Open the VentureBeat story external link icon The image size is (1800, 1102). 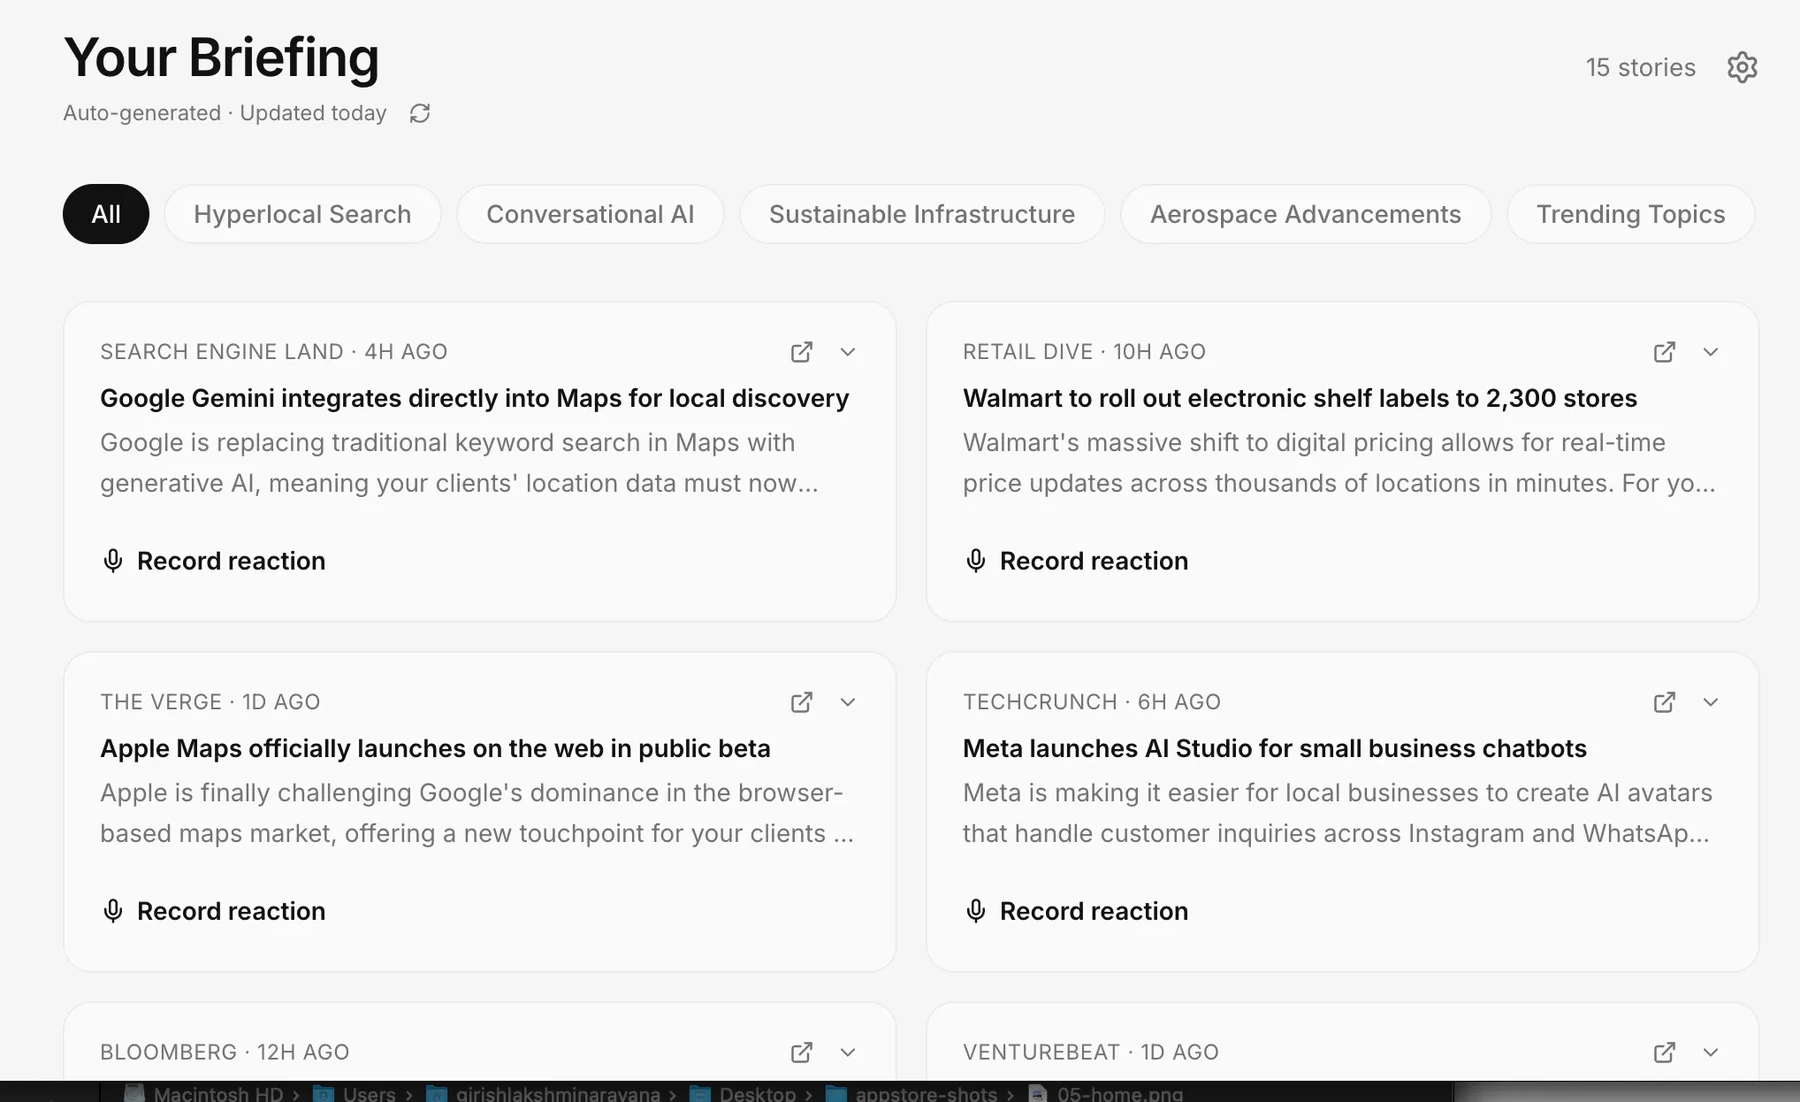coord(1664,1052)
